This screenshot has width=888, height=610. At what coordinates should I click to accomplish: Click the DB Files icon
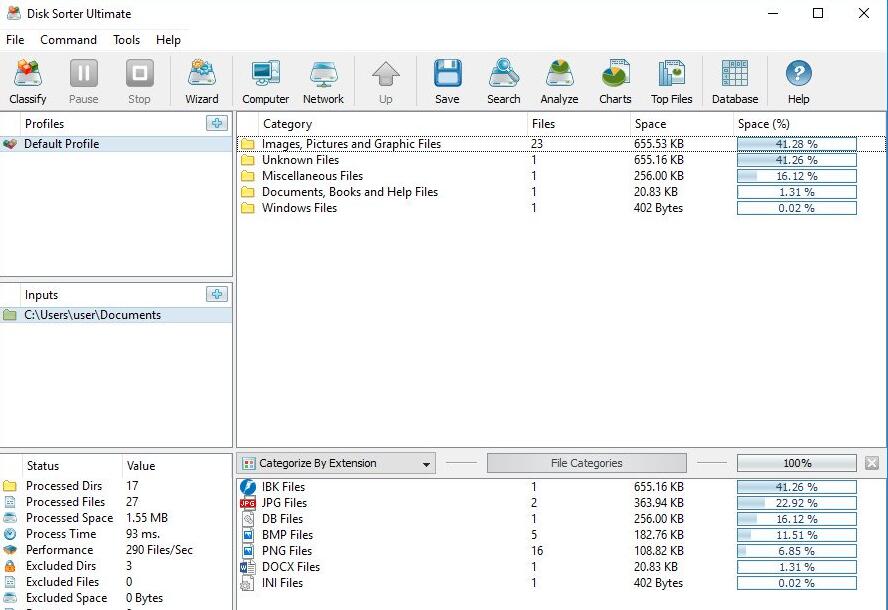pyautogui.click(x=247, y=519)
